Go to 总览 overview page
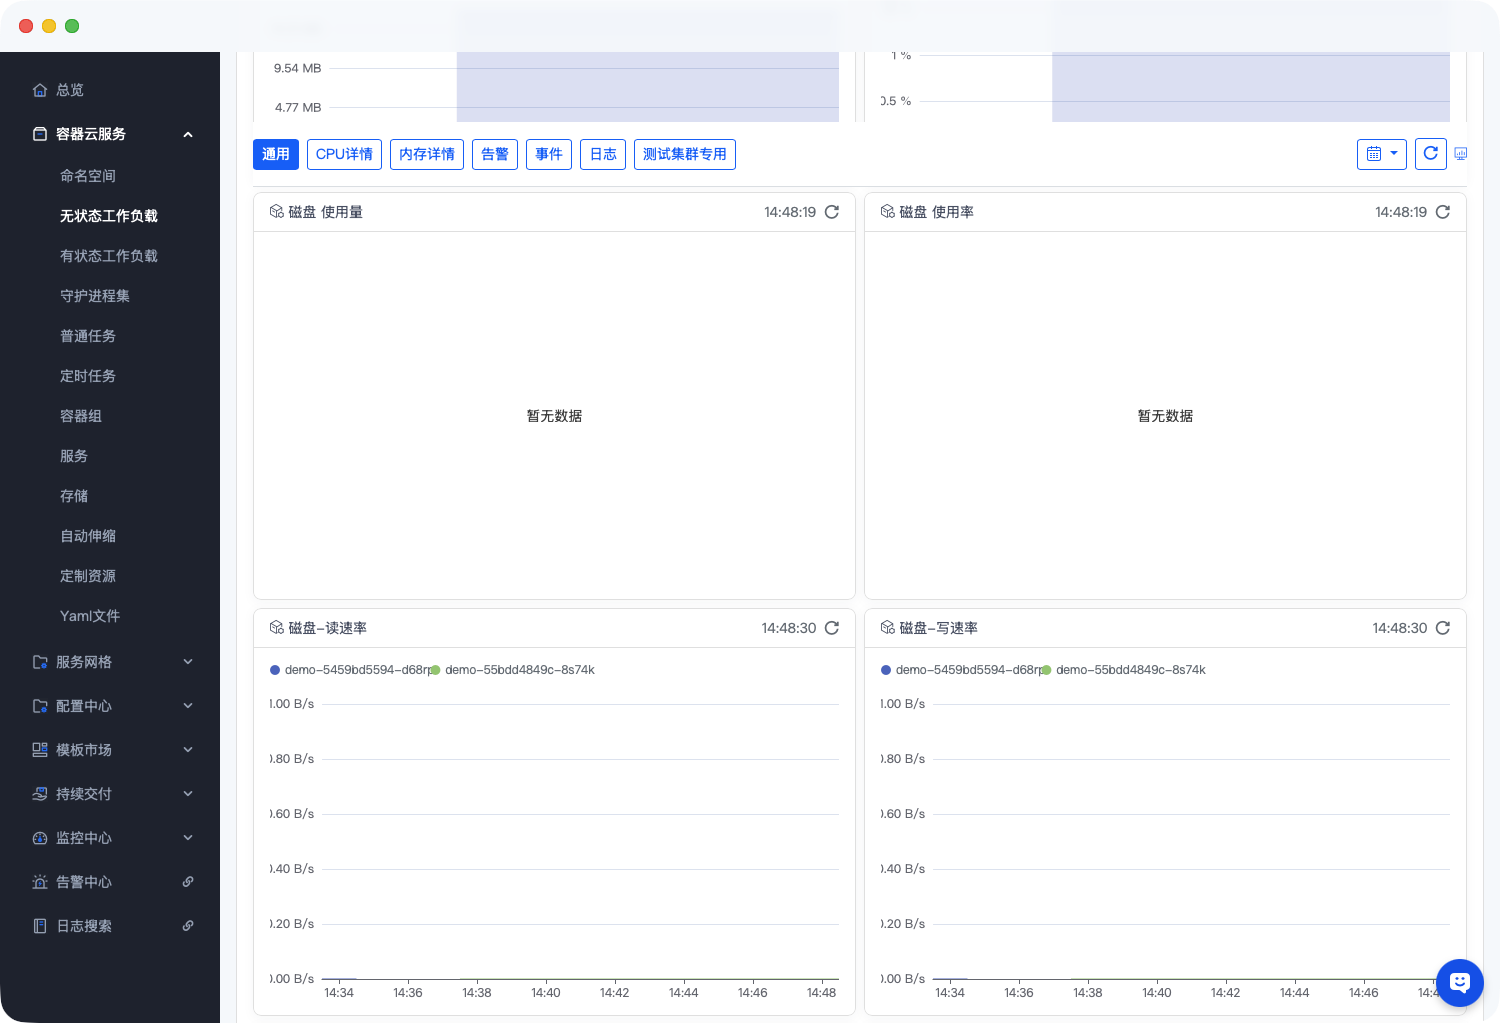The width and height of the screenshot is (1500, 1023). tap(69, 90)
